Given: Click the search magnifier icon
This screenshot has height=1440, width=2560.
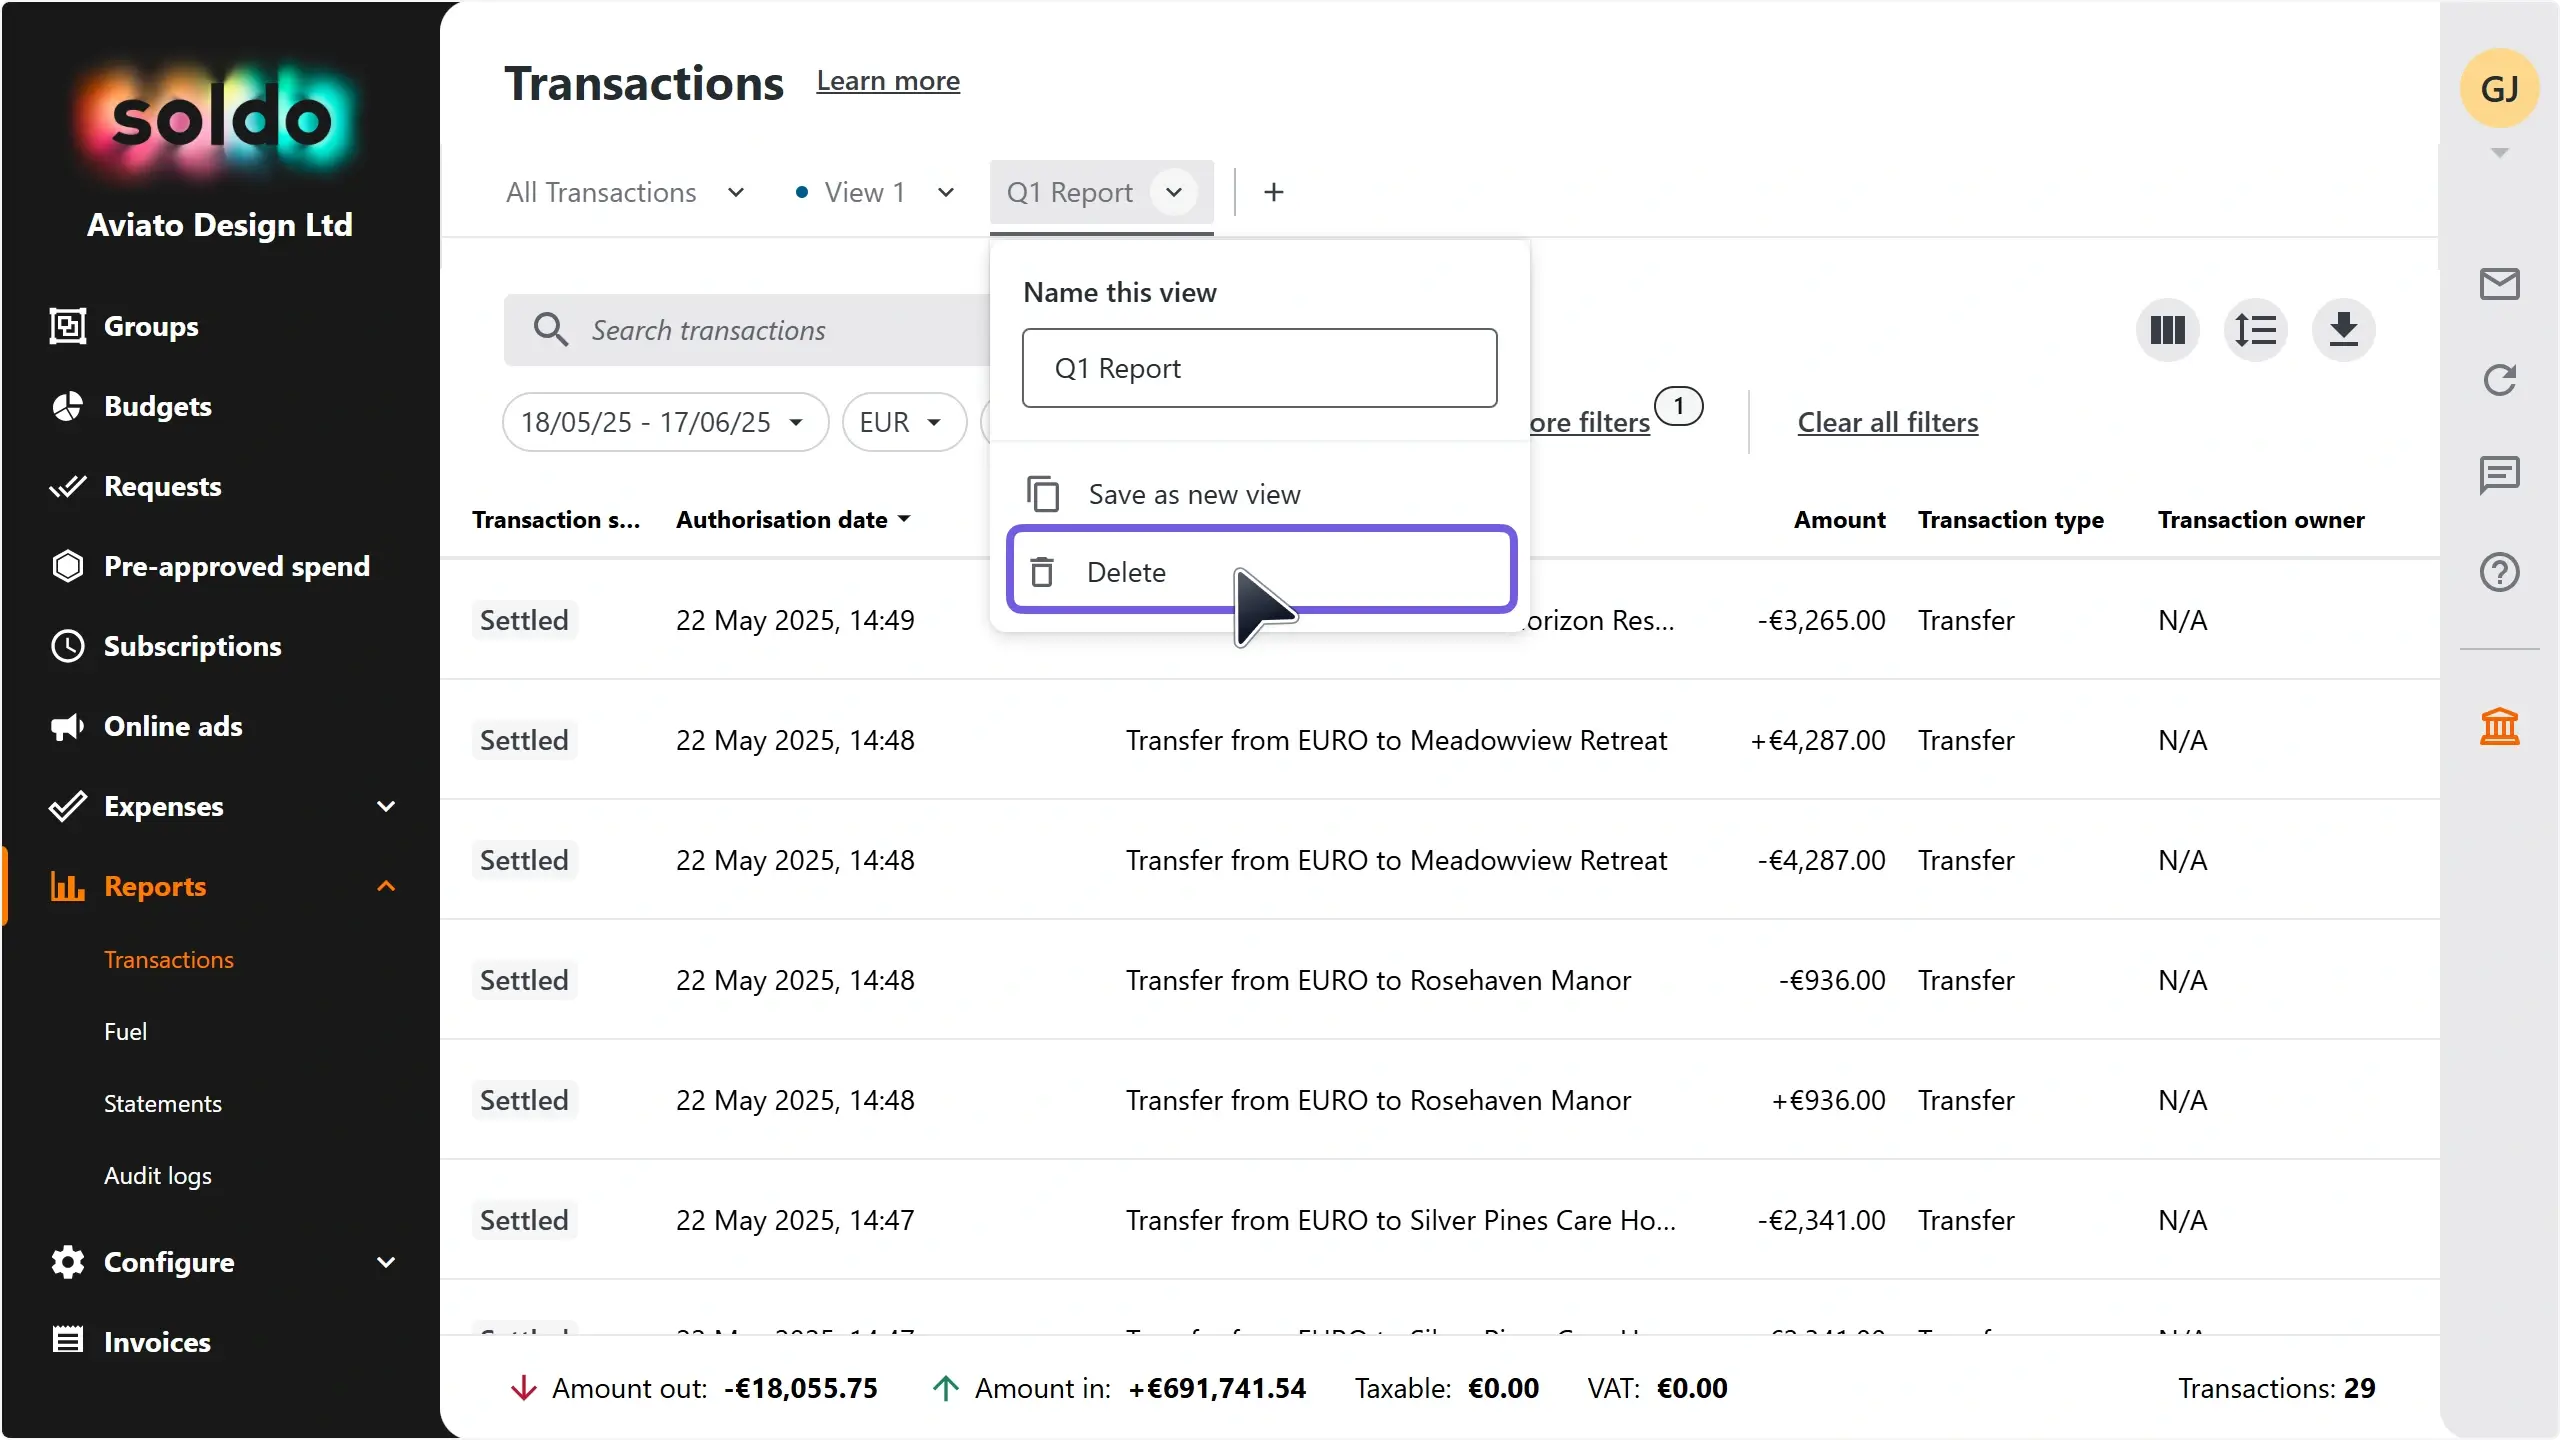Looking at the screenshot, I should coord(551,330).
